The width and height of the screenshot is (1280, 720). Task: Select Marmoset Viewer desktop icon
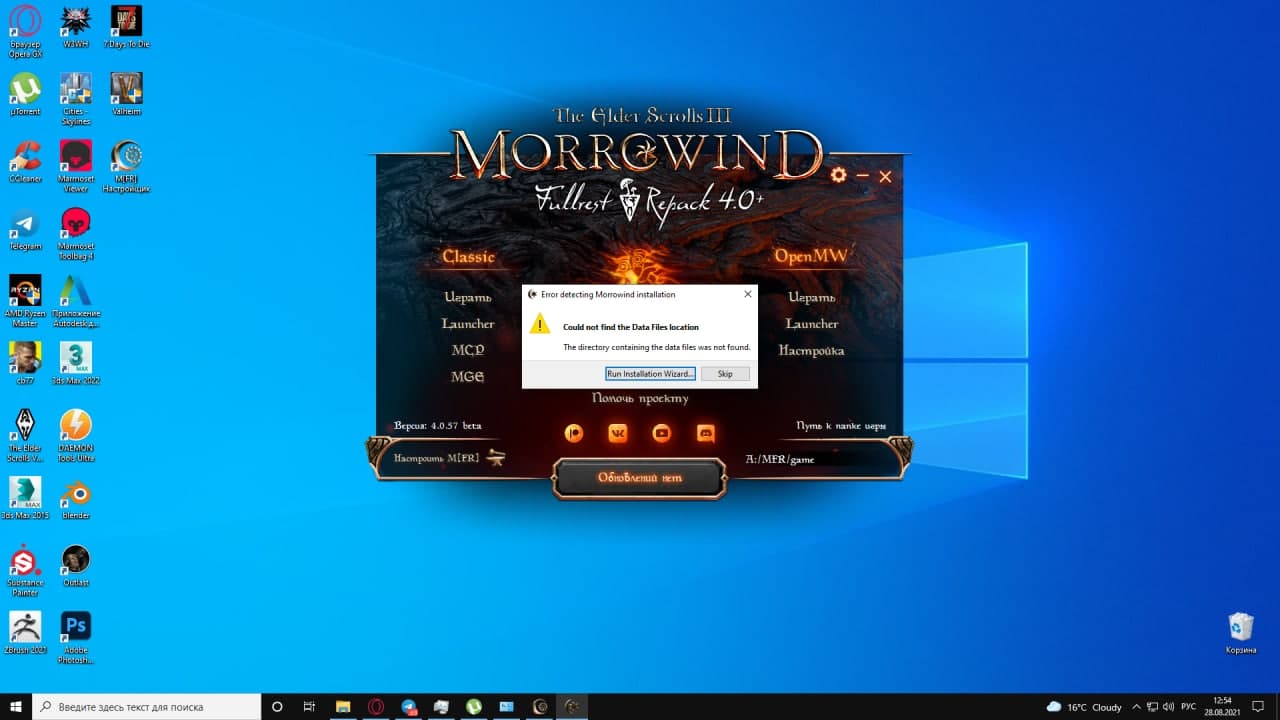click(x=76, y=165)
